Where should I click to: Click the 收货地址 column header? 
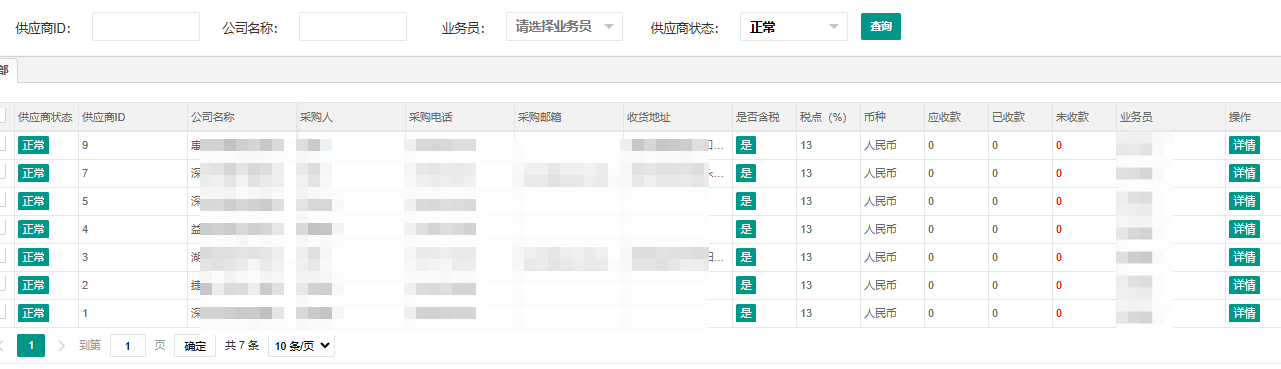point(677,117)
